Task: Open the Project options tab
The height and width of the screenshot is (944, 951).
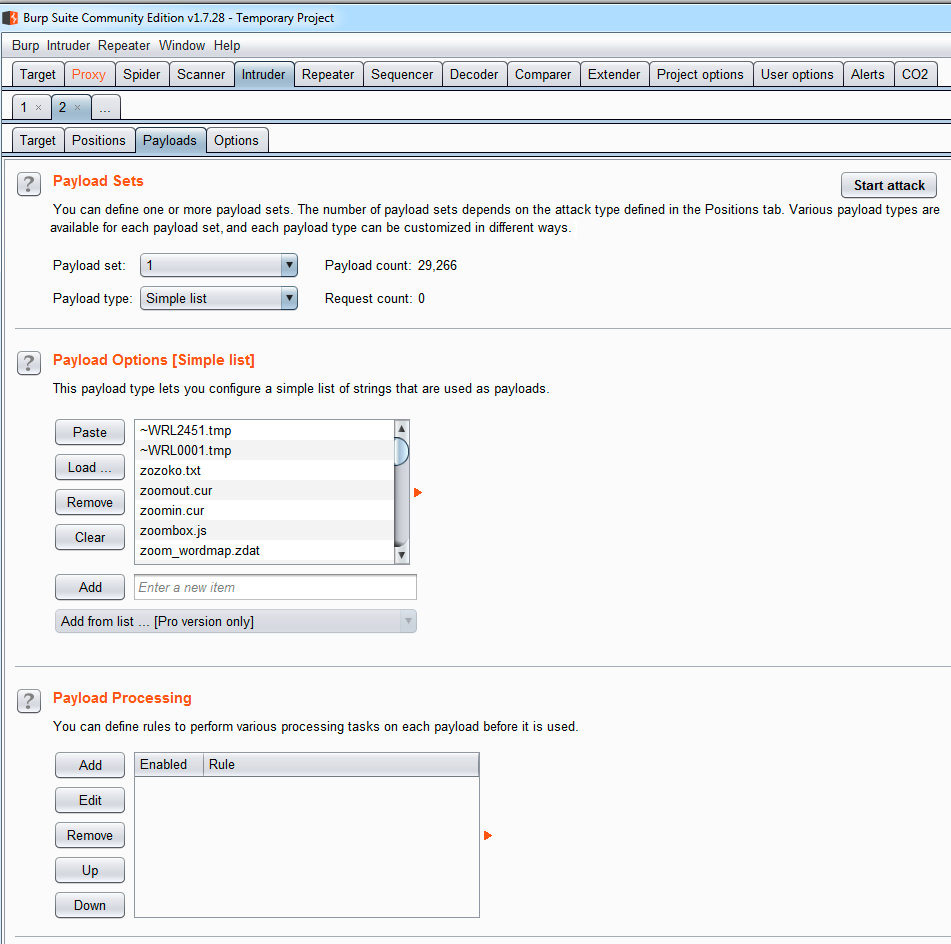Action: coord(700,74)
